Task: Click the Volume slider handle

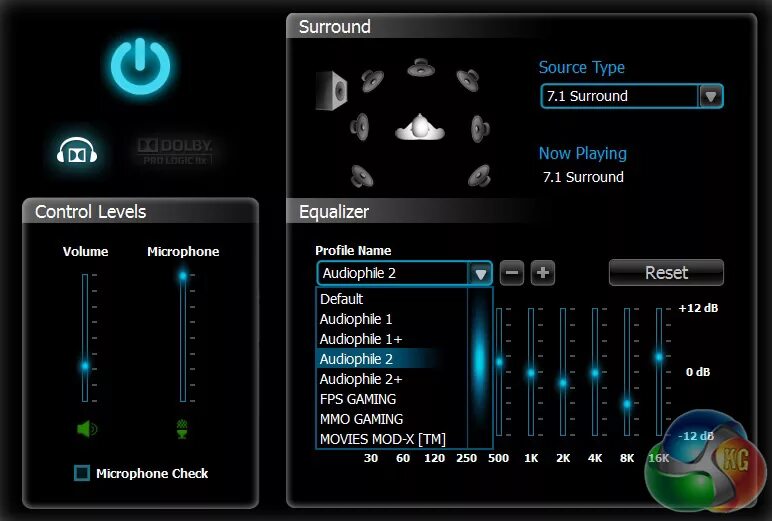Action: [x=85, y=366]
